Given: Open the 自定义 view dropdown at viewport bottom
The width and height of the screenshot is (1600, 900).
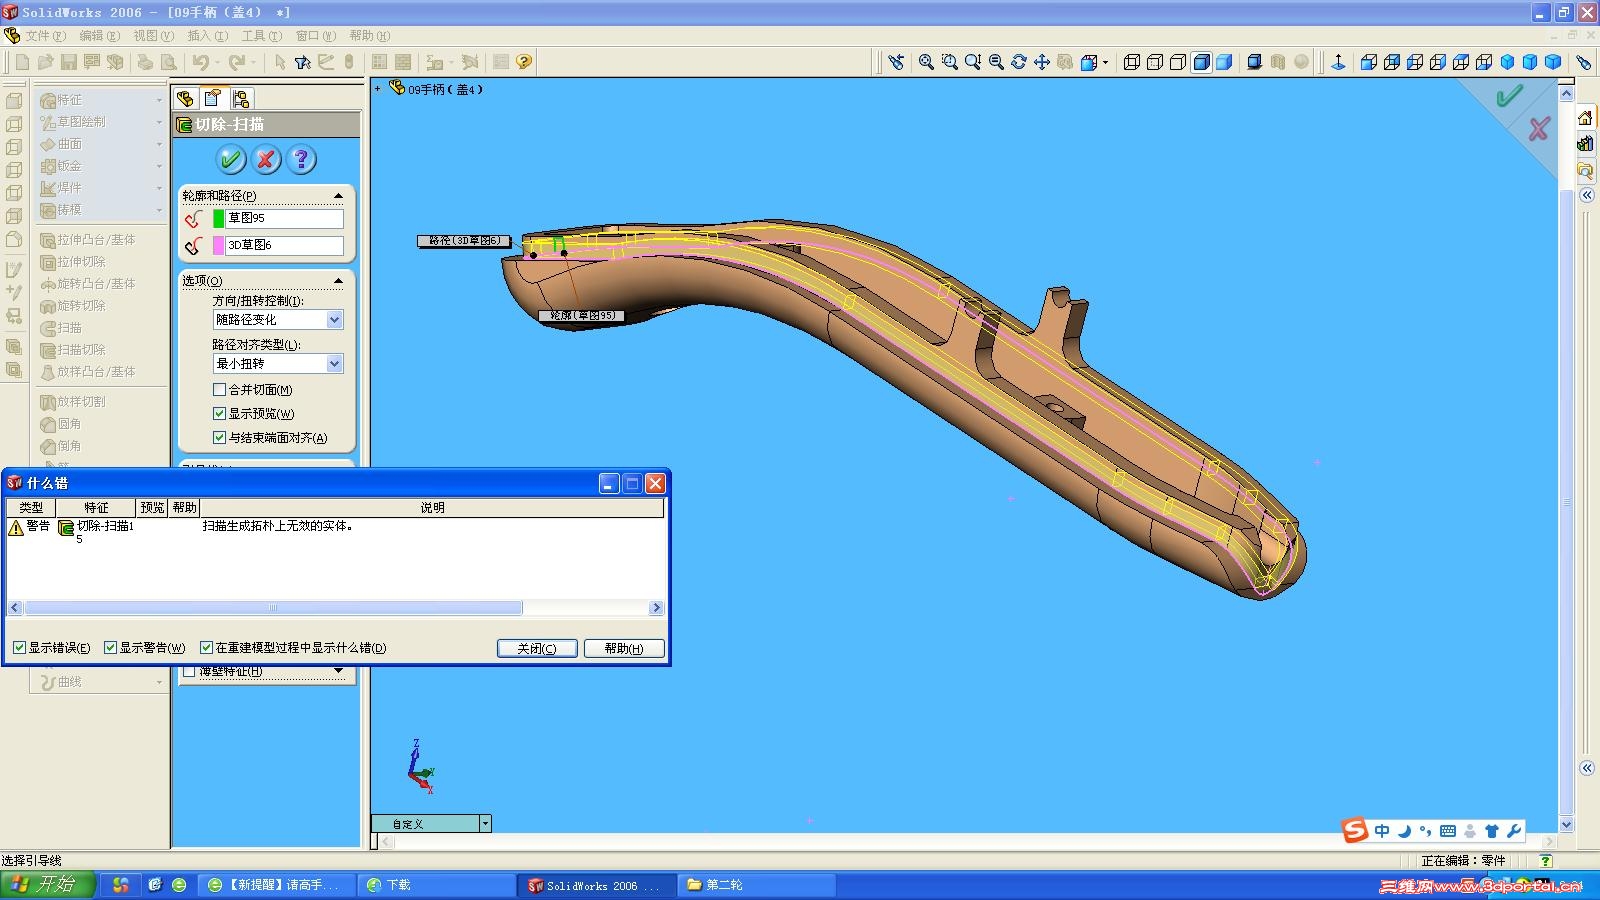Looking at the screenshot, I should coord(485,824).
